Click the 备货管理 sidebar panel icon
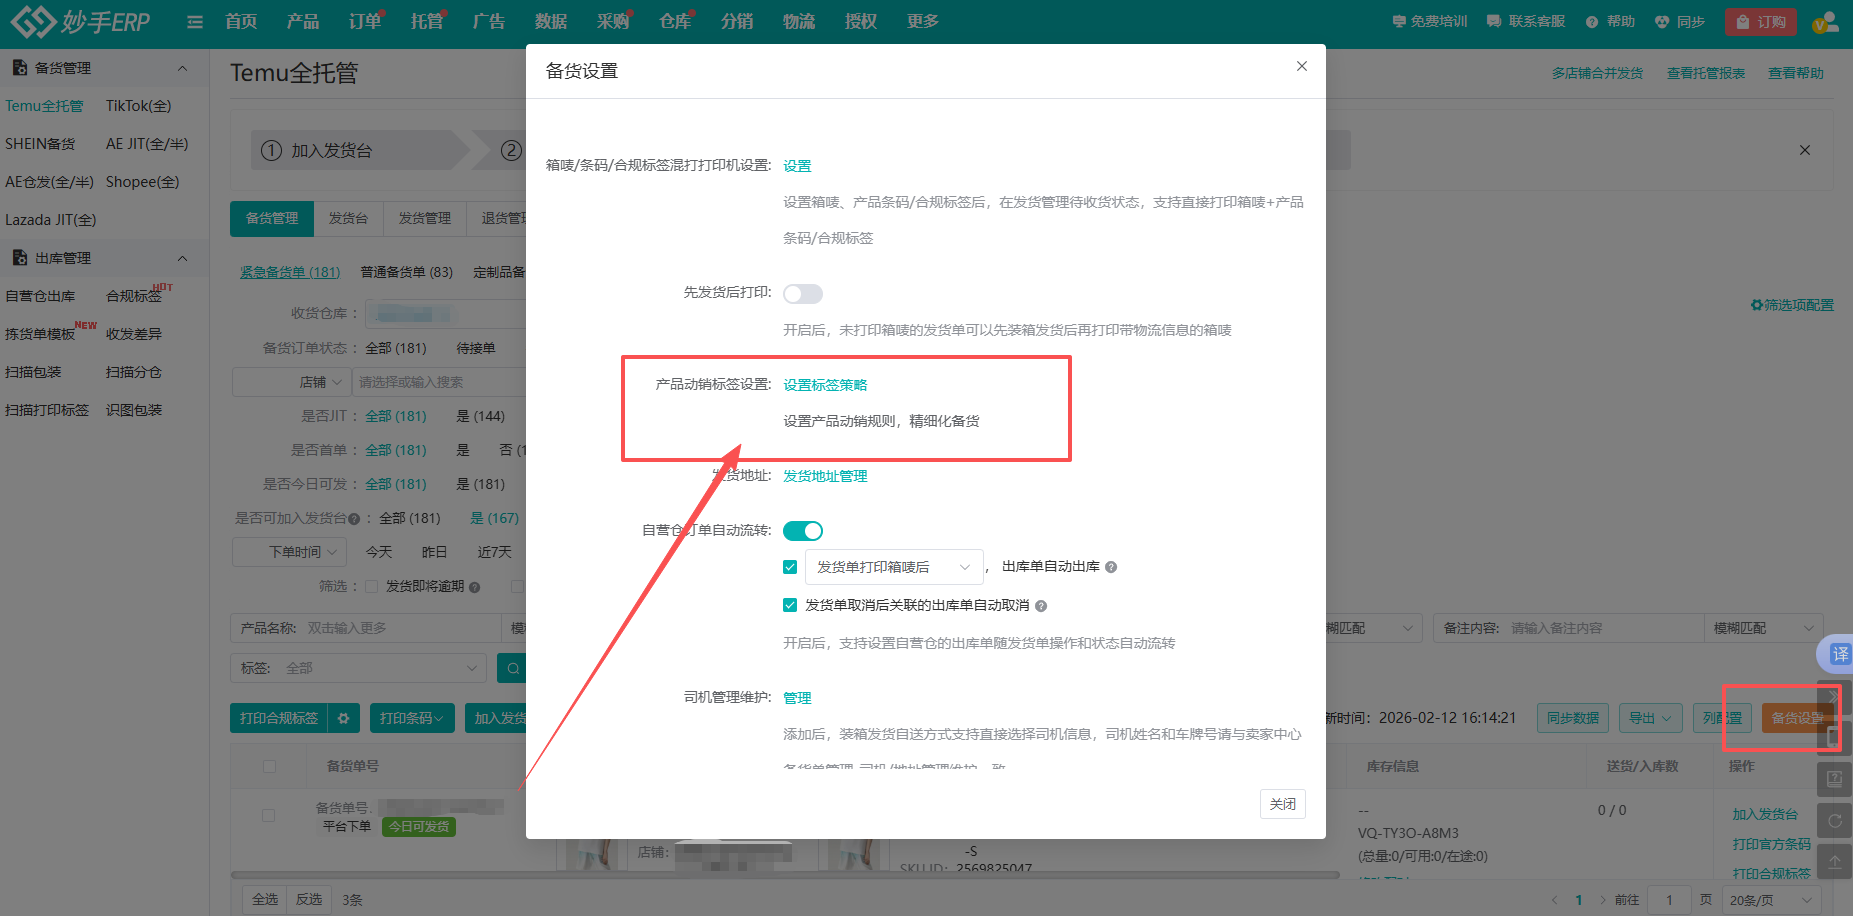The height and width of the screenshot is (916, 1853). coord(20,67)
